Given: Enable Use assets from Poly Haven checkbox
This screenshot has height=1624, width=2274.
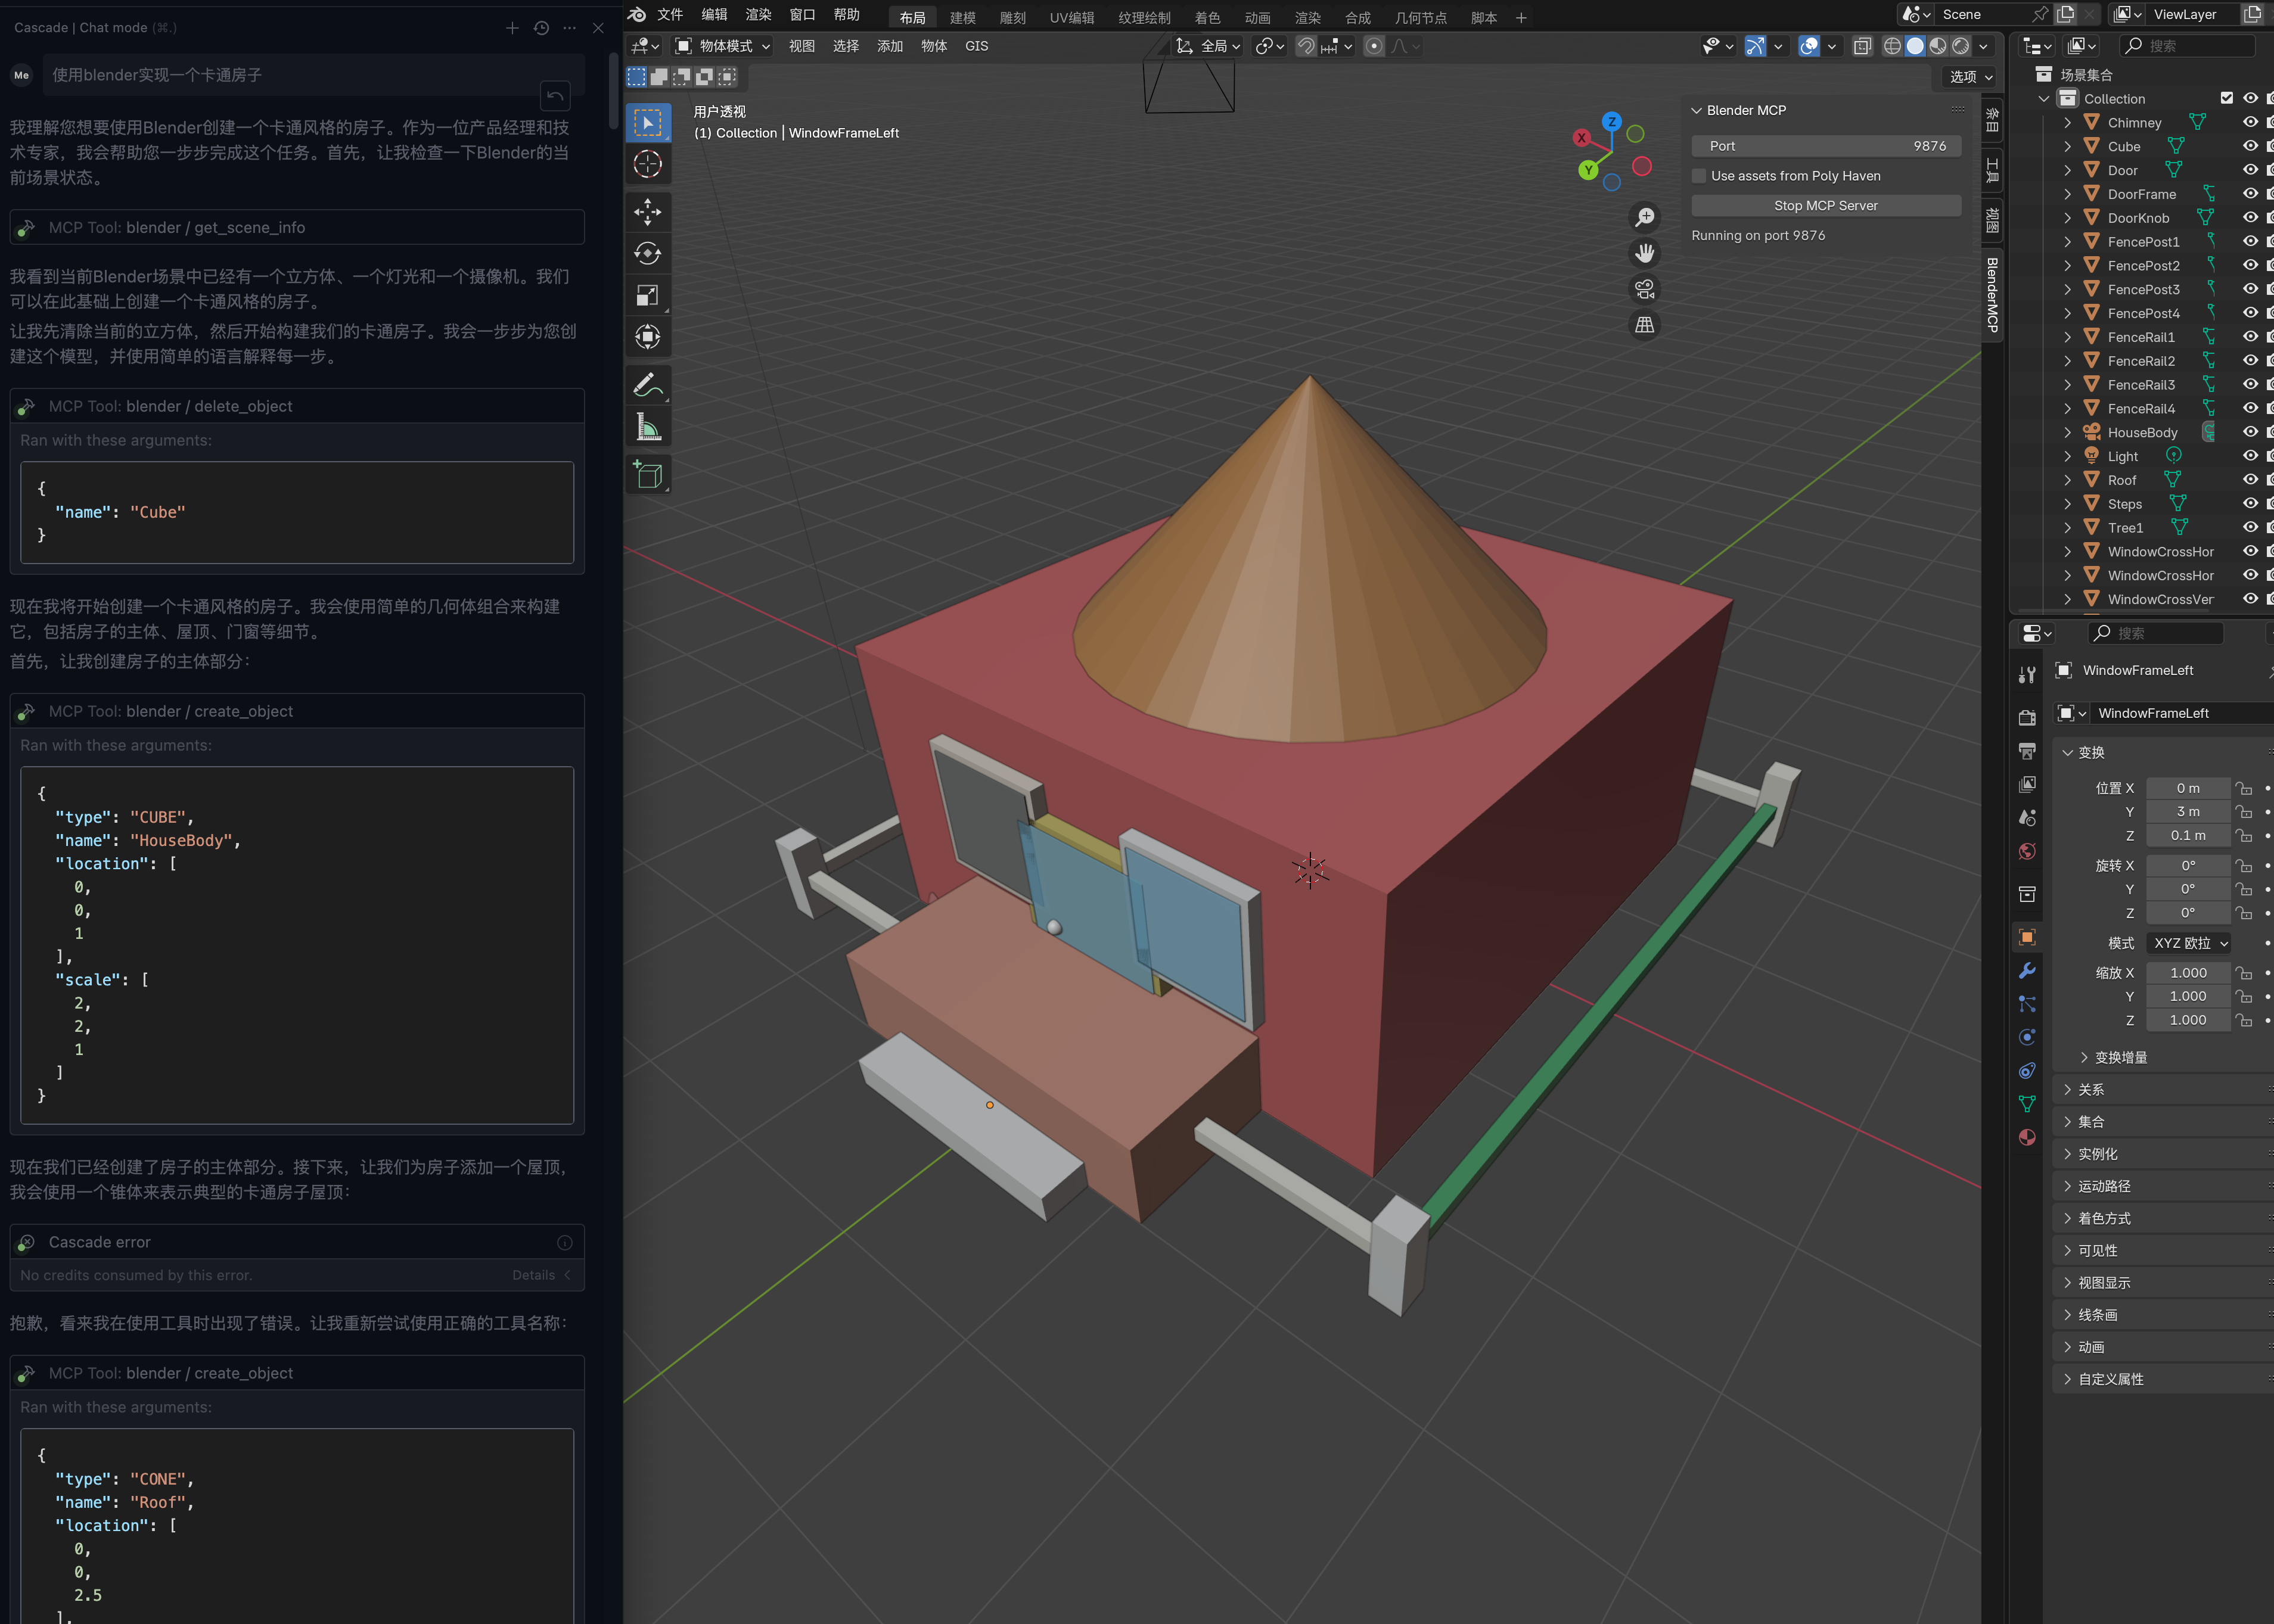Looking at the screenshot, I should pyautogui.click(x=1699, y=176).
